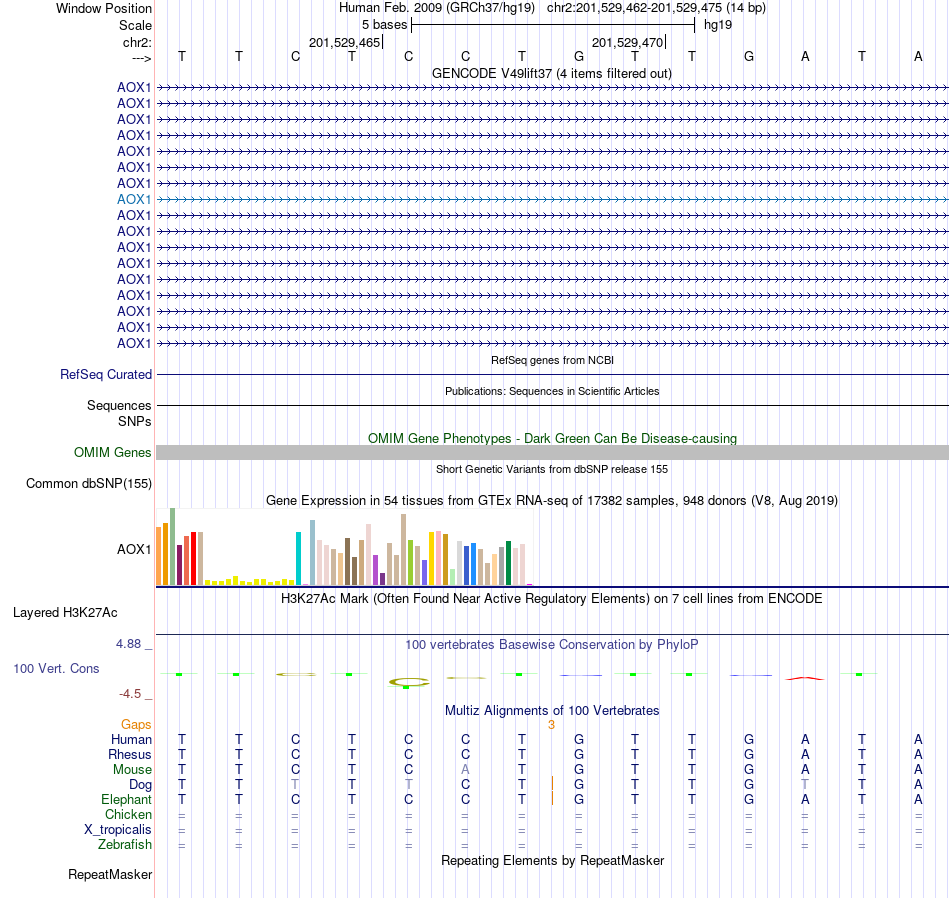950x898 pixels.
Task: Click the -4.5 lower axis value of PhyloP
Action: click(x=130, y=694)
